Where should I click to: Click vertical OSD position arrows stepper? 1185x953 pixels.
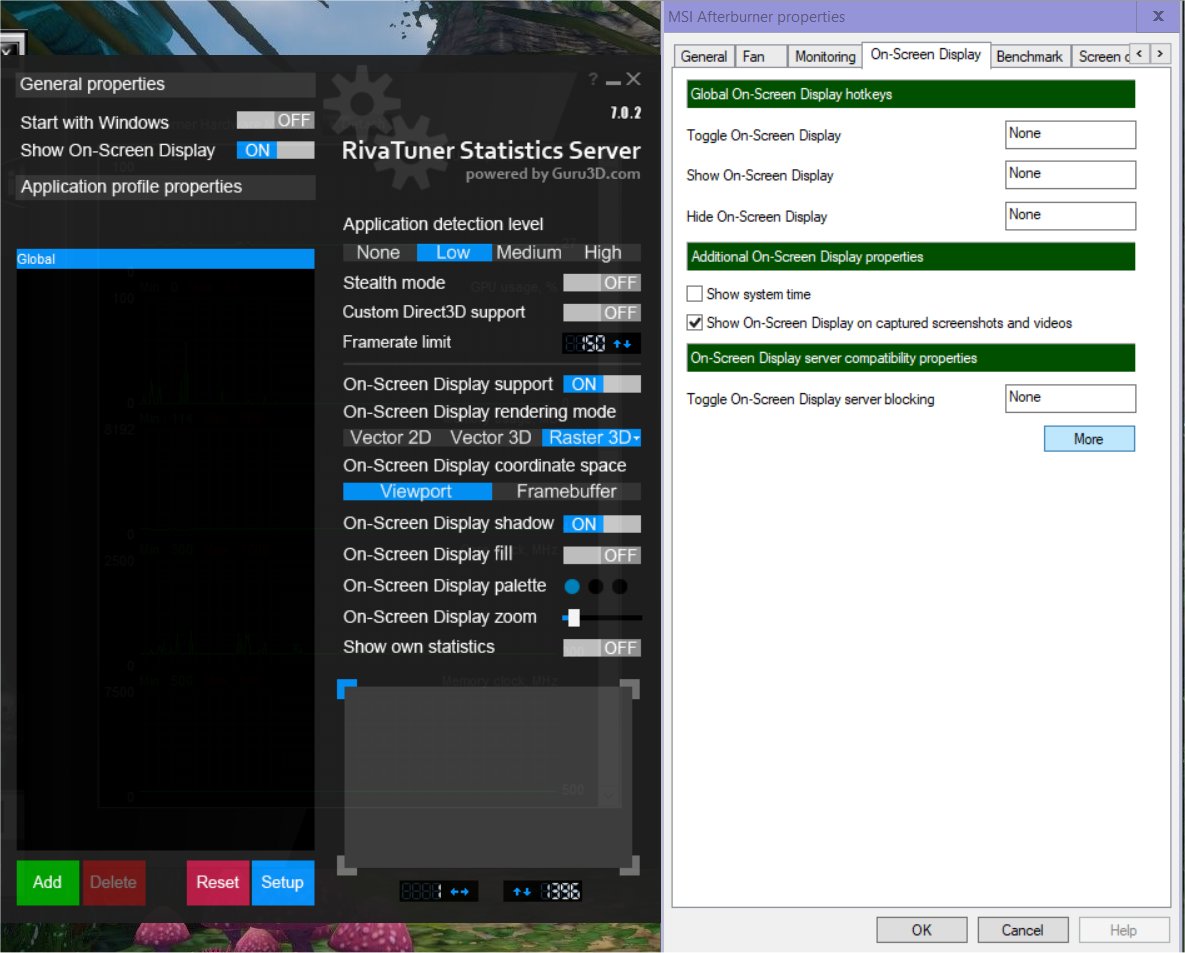521,892
